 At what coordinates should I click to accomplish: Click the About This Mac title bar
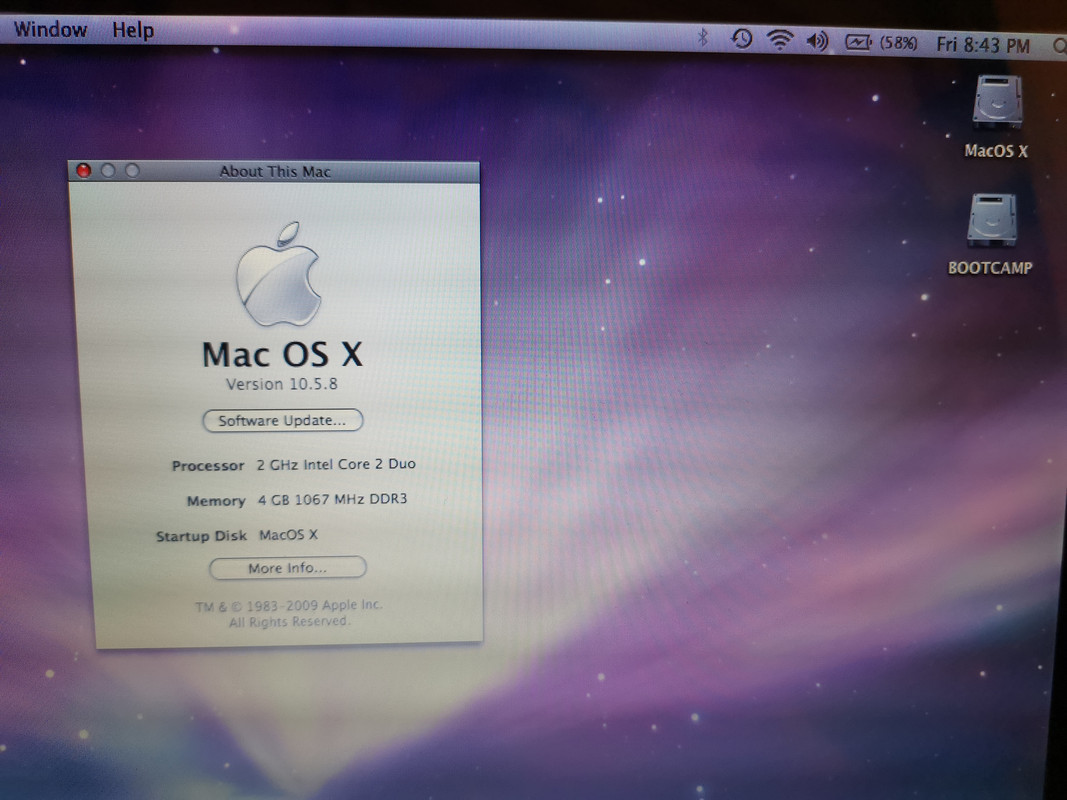click(274, 171)
